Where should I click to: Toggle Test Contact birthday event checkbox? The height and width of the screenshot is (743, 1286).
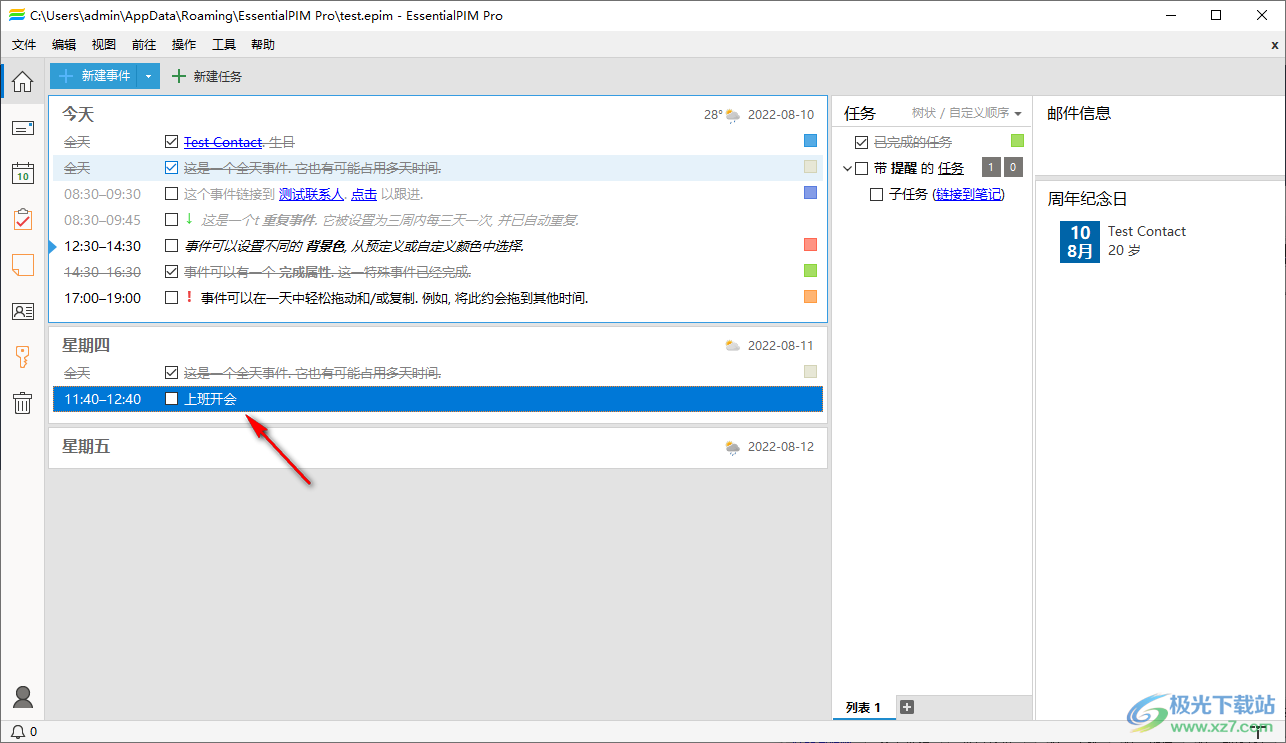[x=172, y=142]
